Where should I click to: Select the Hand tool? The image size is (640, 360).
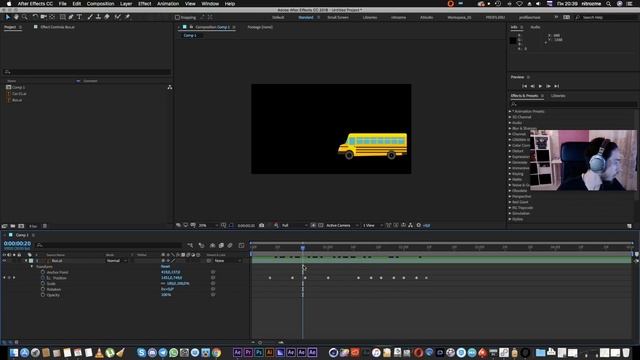16,17
